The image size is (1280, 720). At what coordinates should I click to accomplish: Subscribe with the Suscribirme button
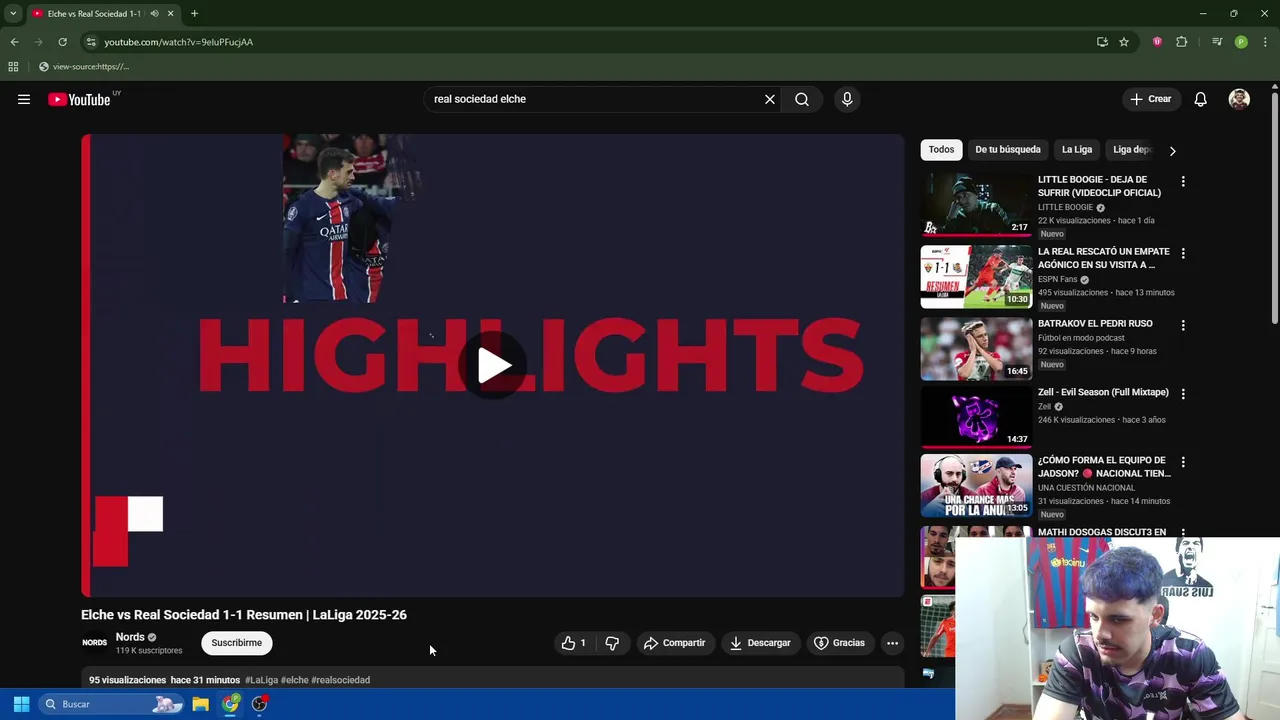click(x=236, y=643)
